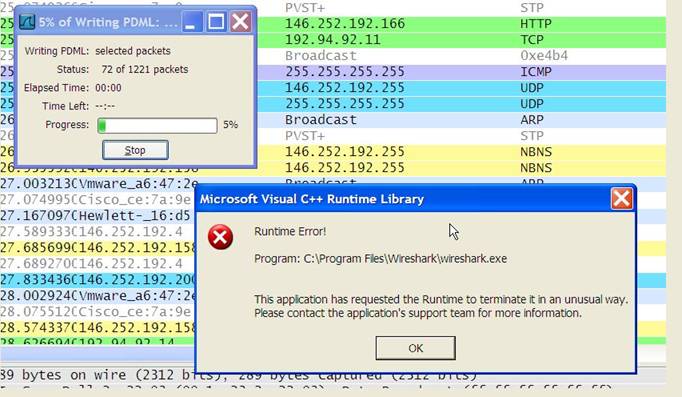Select packet row at time 28.002924 Vmware
The image size is (682, 397).
coord(97,296)
